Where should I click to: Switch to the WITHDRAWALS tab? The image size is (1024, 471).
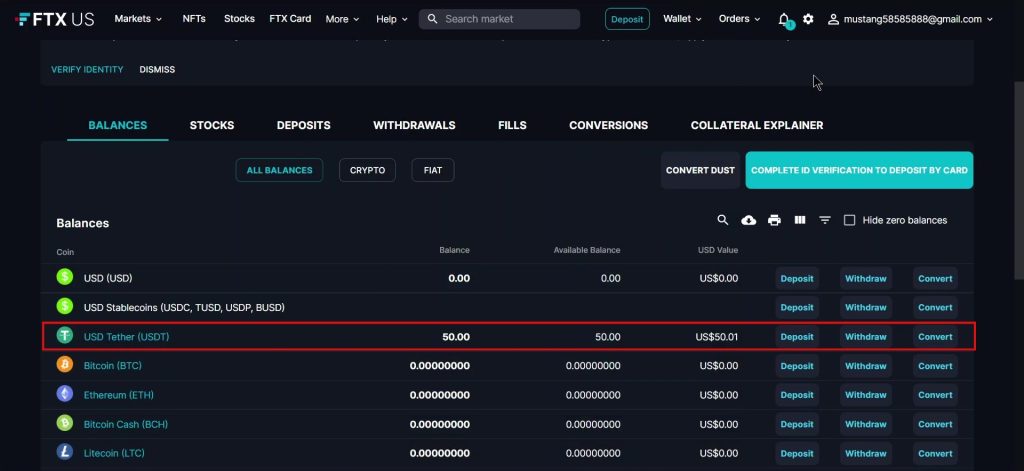[414, 125]
